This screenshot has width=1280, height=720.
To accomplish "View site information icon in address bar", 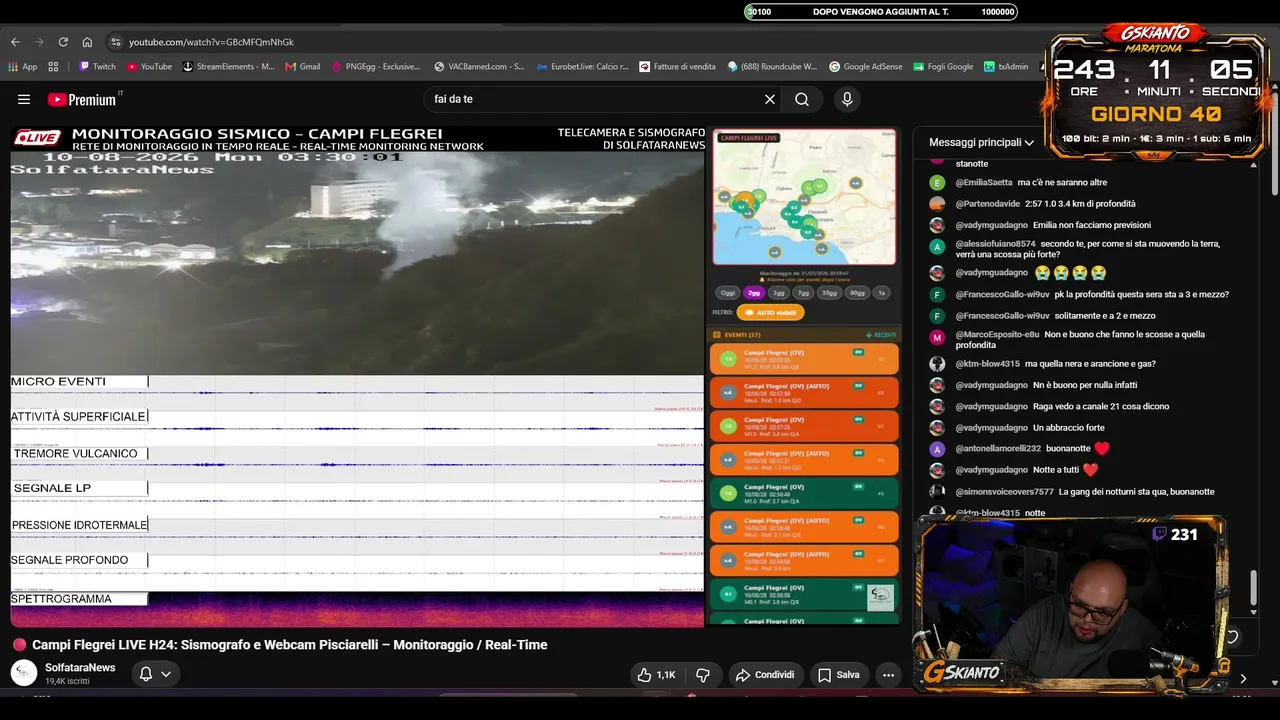I will pyautogui.click(x=116, y=42).
